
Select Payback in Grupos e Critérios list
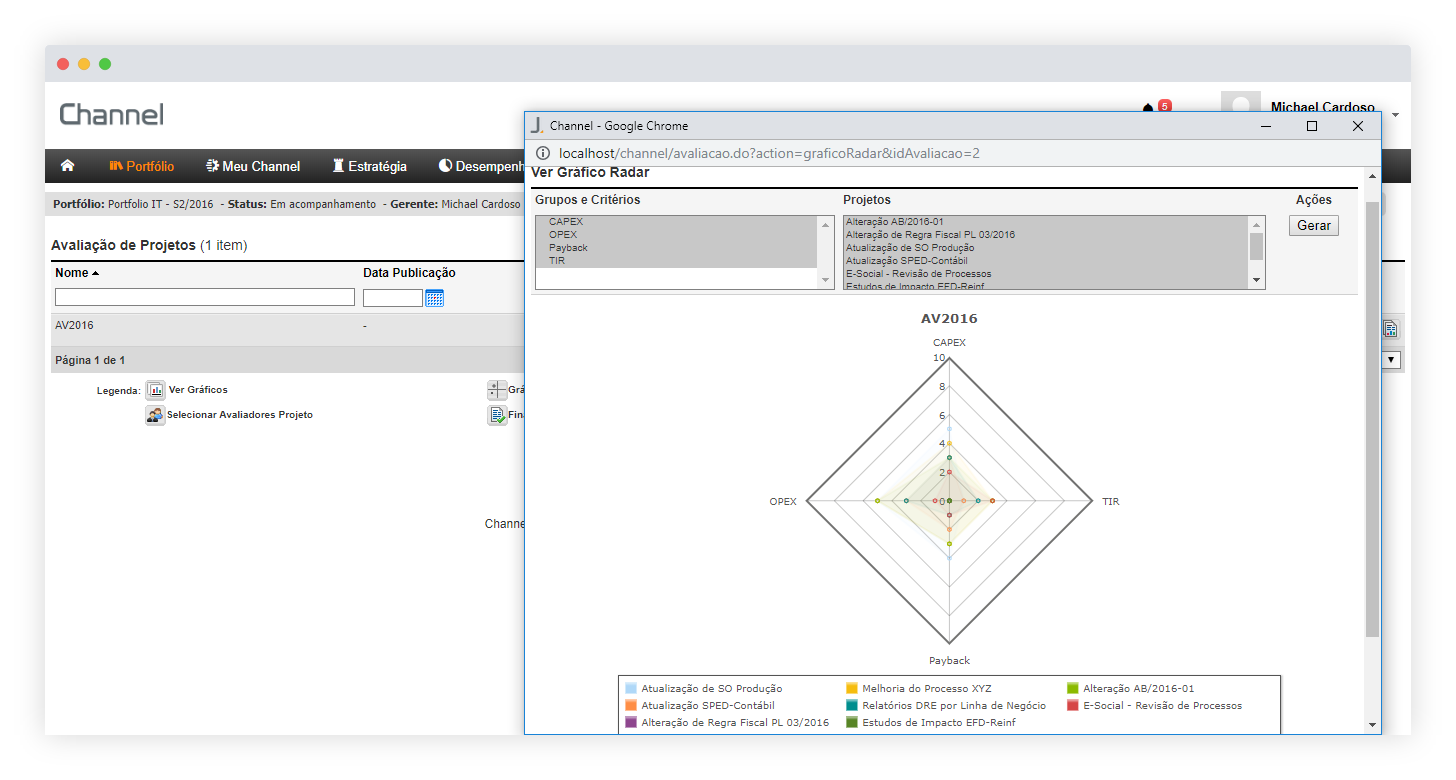[x=568, y=247]
